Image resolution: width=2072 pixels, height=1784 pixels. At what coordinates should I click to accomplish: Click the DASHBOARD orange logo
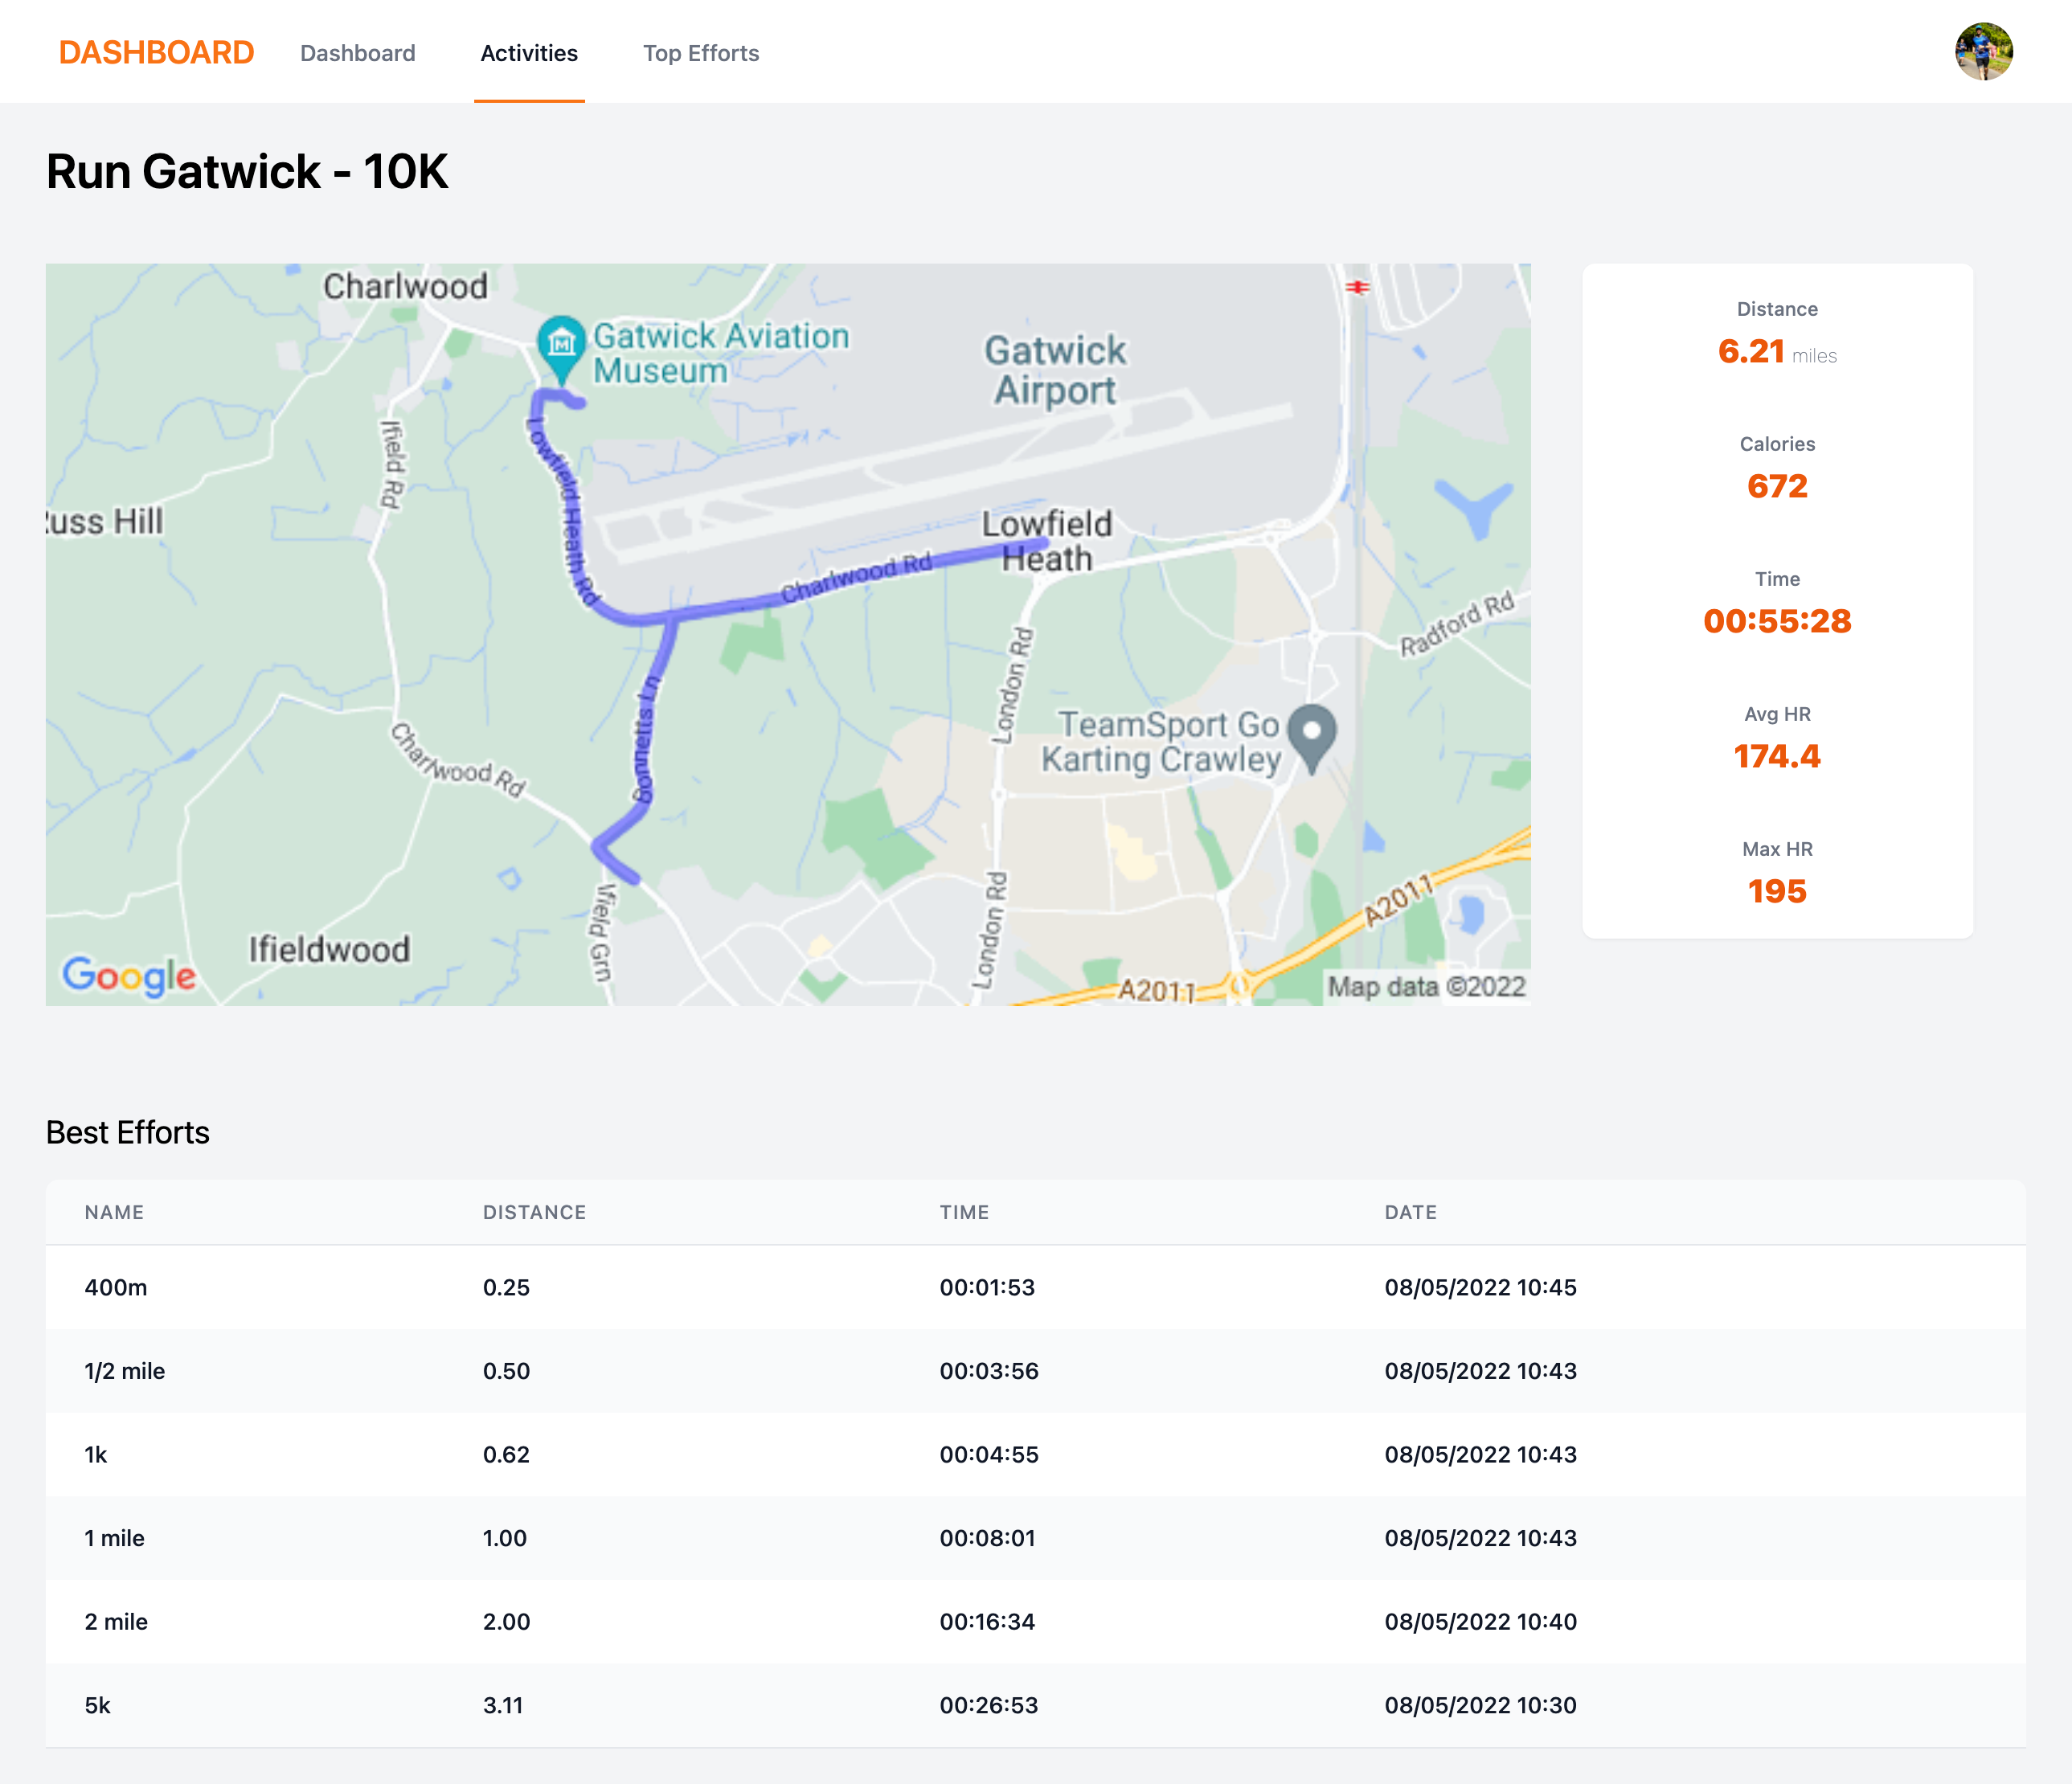tap(156, 52)
